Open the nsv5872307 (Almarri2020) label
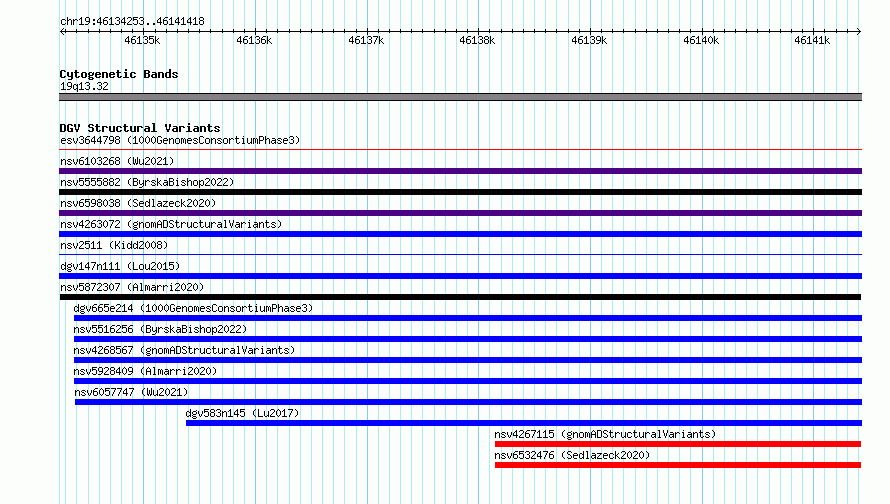890x504 pixels. coord(132,287)
